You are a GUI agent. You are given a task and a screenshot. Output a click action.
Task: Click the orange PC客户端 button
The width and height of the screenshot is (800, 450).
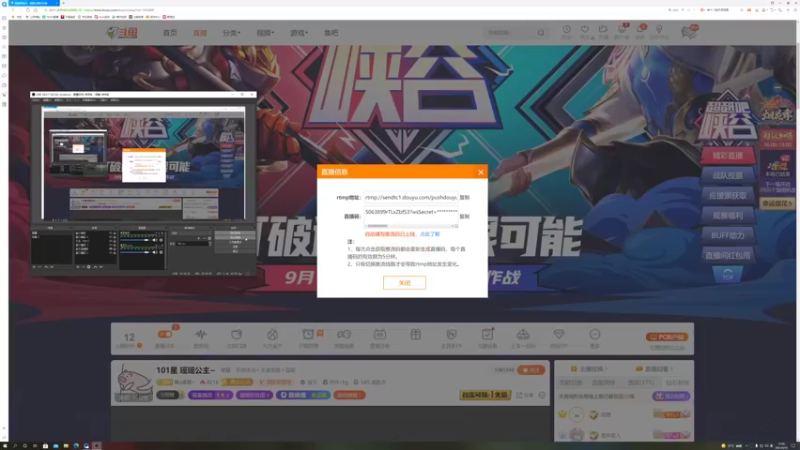(667, 337)
